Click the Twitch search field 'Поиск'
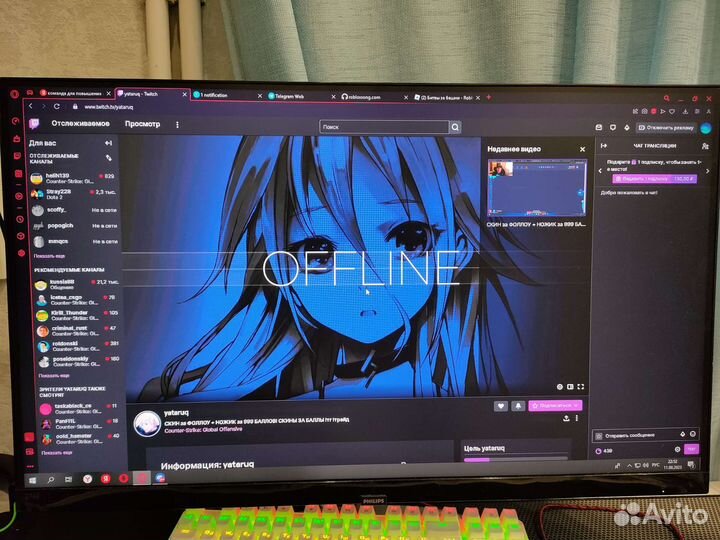 pyautogui.click(x=384, y=127)
